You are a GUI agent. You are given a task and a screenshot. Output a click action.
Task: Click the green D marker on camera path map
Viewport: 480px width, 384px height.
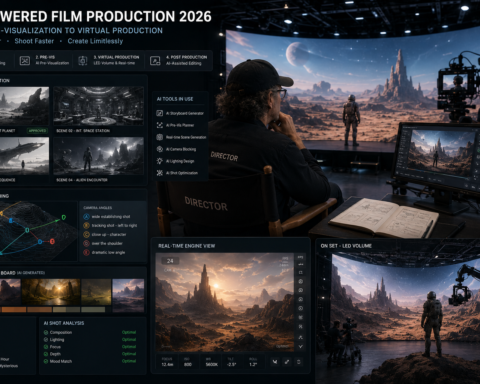click(64, 218)
